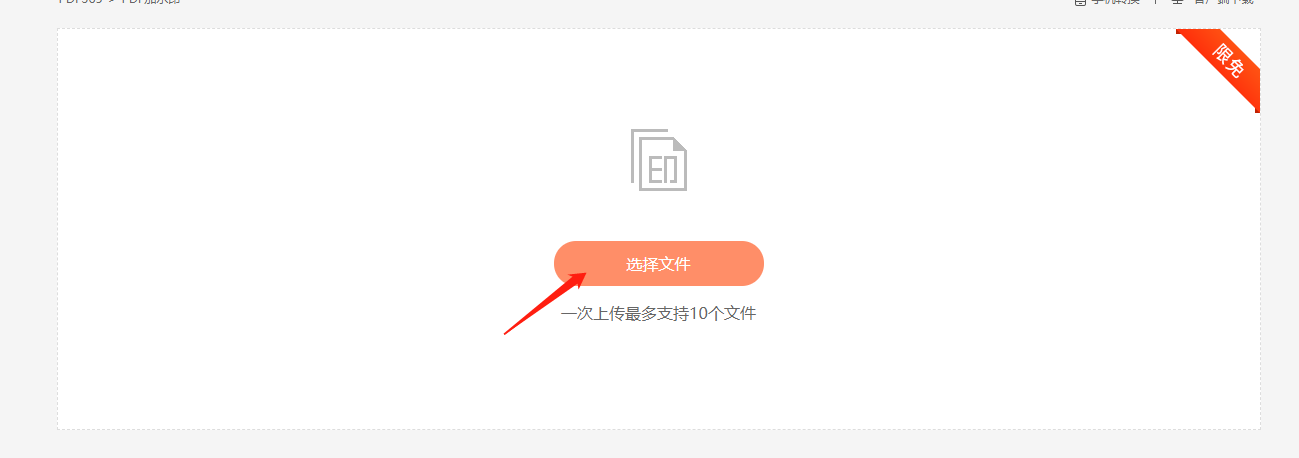Image resolution: width=1299 pixels, height=458 pixels.
Task: Click the 一次上传最多支持10个文件 hint text
Action: [659, 313]
